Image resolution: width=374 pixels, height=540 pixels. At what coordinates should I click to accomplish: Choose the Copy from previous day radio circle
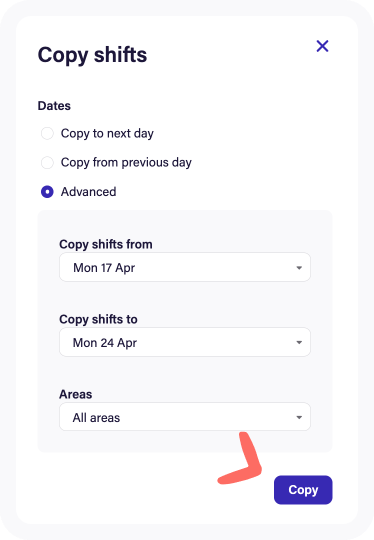(47, 163)
